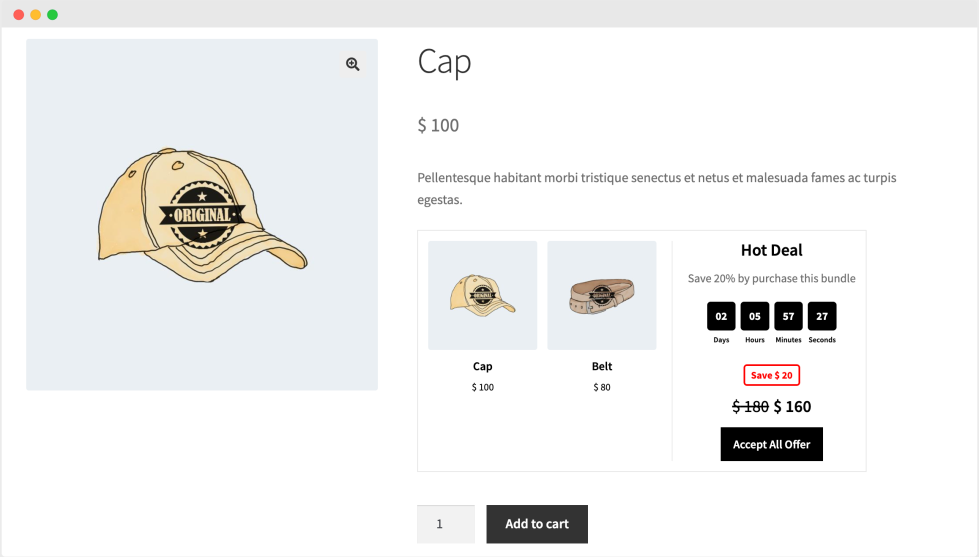This screenshot has width=979, height=557.
Task: Focus the quantity input field
Action: [445, 524]
